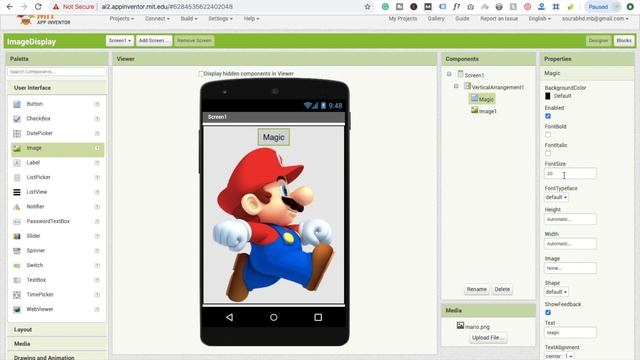This screenshot has width=640, height=360.
Task: Select the Spinner component icon
Action: coord(17,251)
